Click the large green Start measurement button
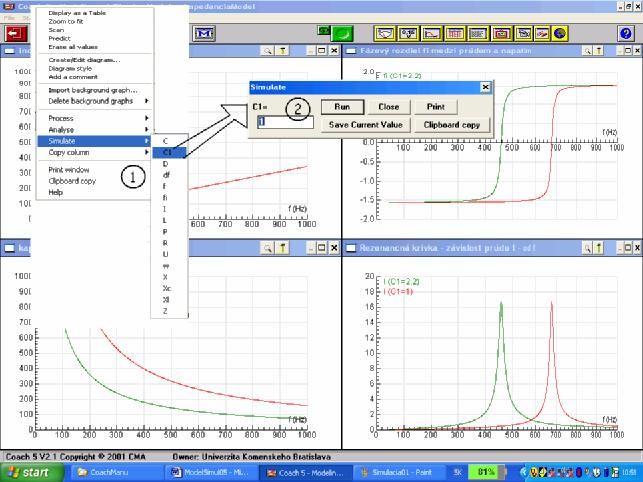The width and height of the screenshot is (643, 482). (342, 33)
